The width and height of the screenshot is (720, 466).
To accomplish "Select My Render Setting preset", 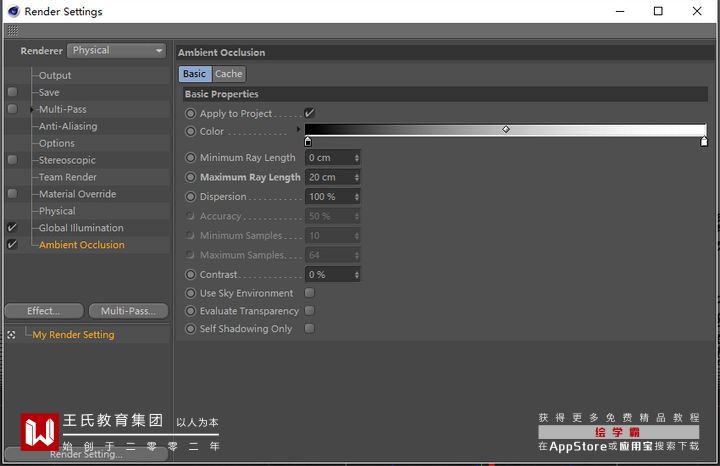I will (x=73, y=335).
